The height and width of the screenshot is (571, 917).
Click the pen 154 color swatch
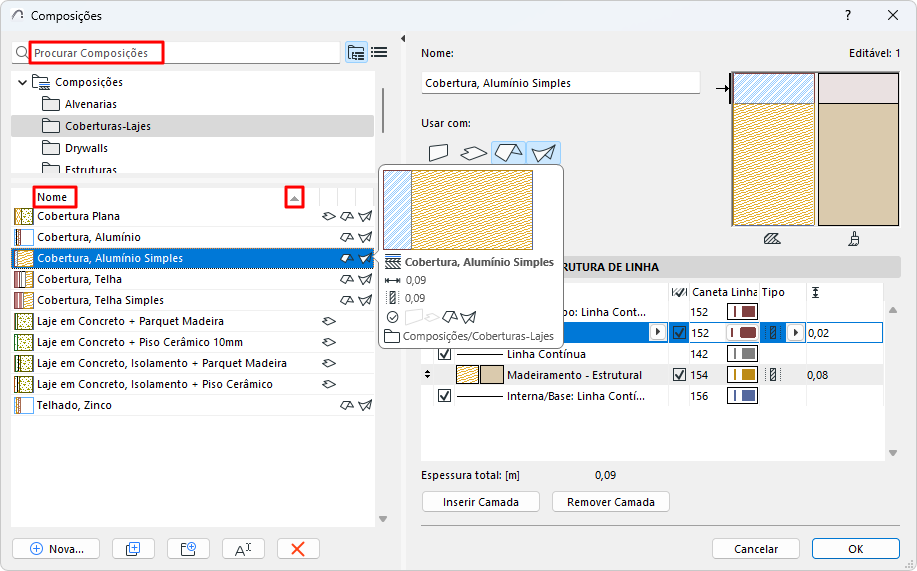click(740, 375)
